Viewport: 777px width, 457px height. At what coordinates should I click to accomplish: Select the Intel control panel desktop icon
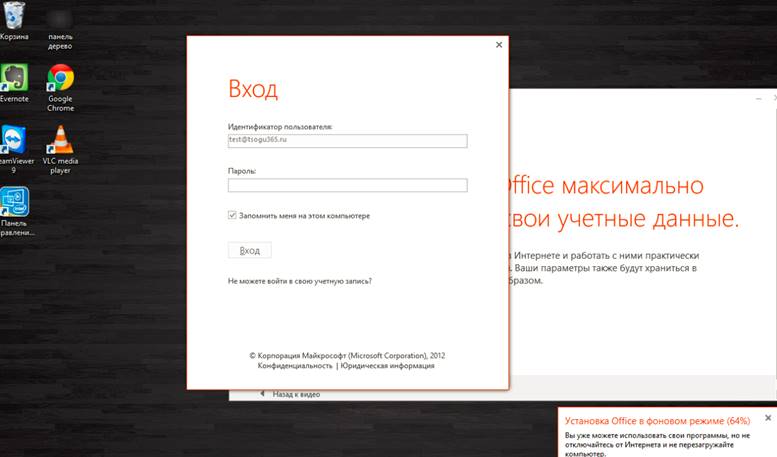tap(15, 212)
